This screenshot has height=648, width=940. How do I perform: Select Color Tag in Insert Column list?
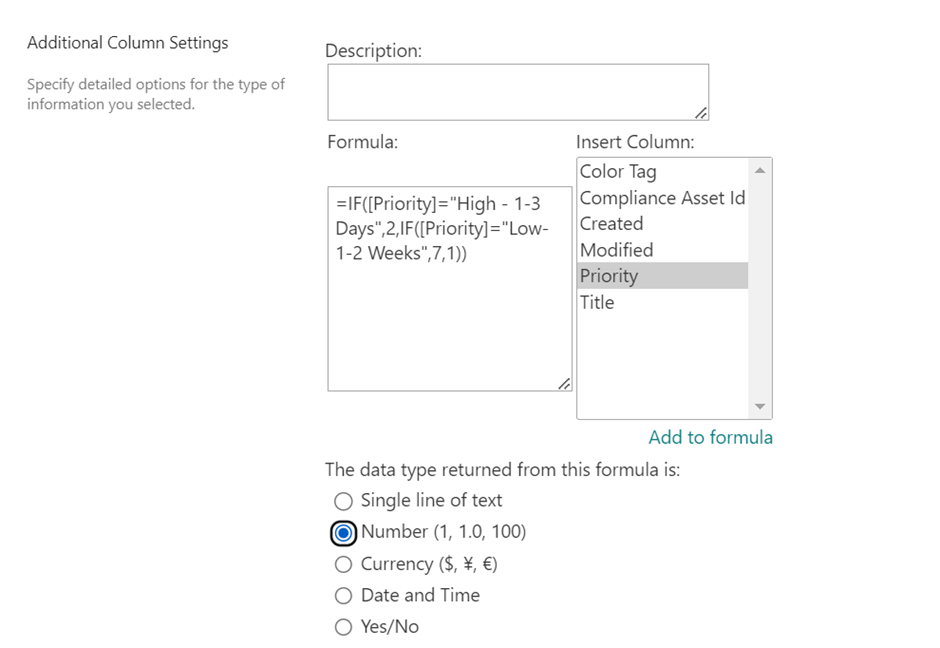tap(618, 172)
